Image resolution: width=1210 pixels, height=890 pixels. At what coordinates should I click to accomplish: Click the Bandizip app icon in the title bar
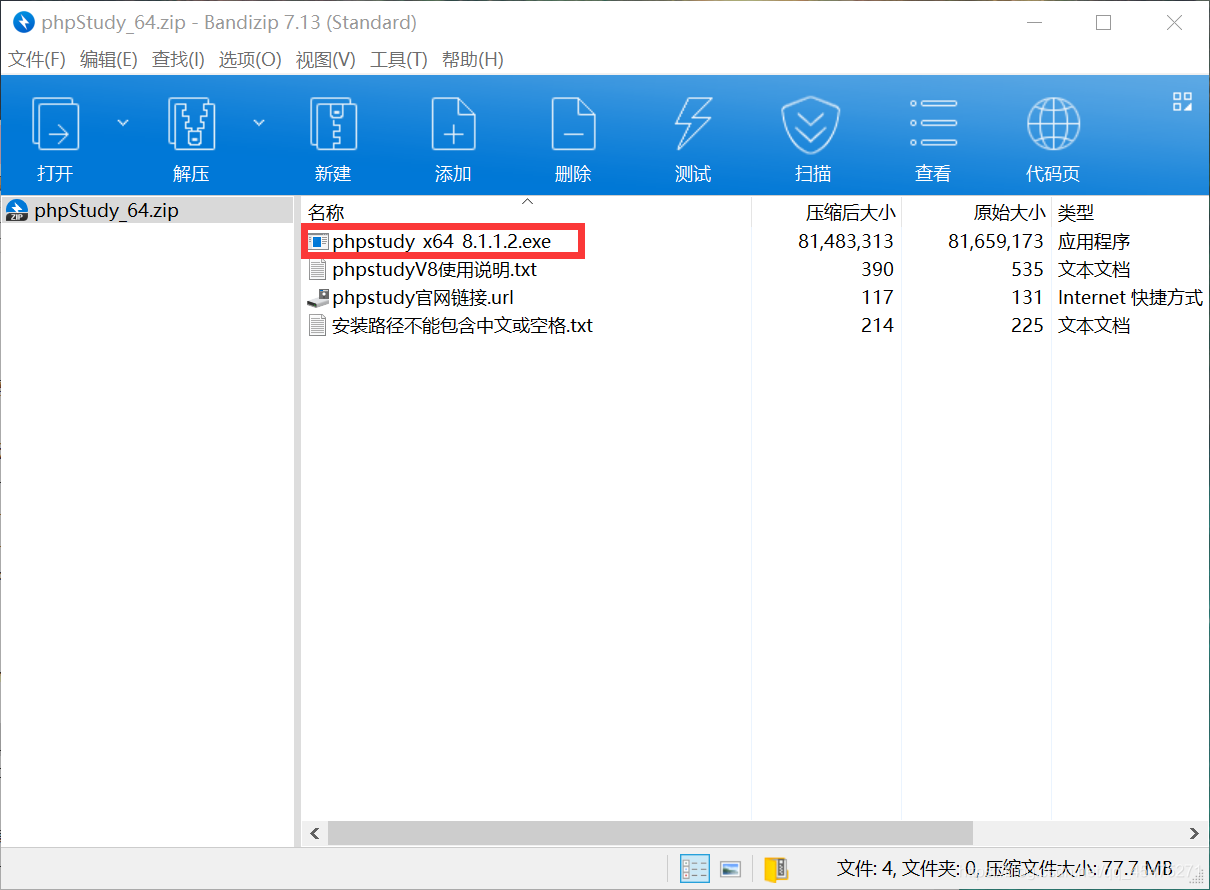(x=24, y=22)
